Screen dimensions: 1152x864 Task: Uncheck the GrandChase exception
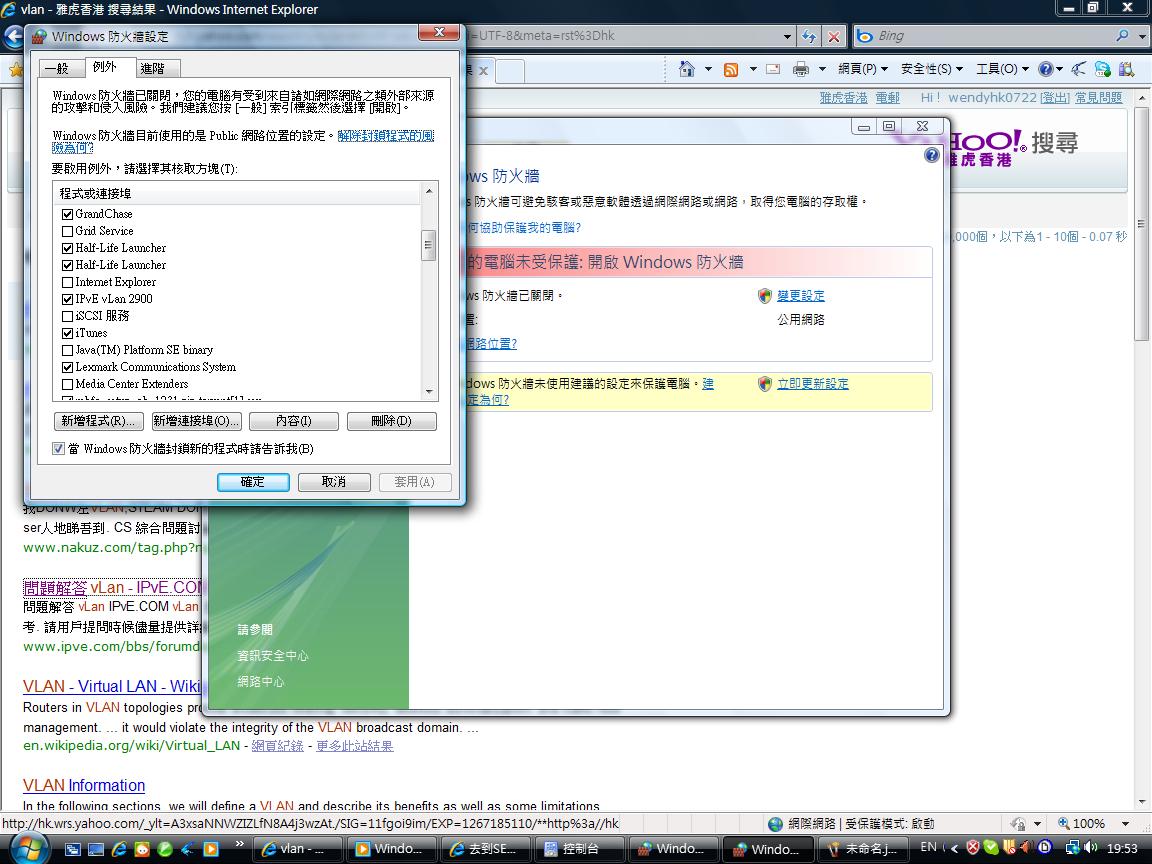point(68,214)
